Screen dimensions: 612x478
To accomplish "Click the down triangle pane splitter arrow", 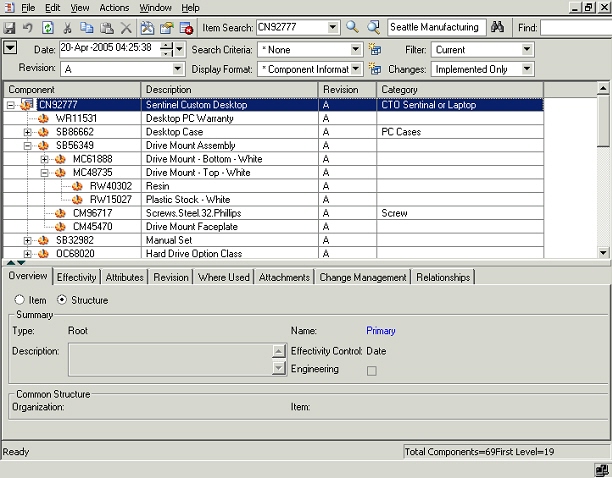I will 21,263.
